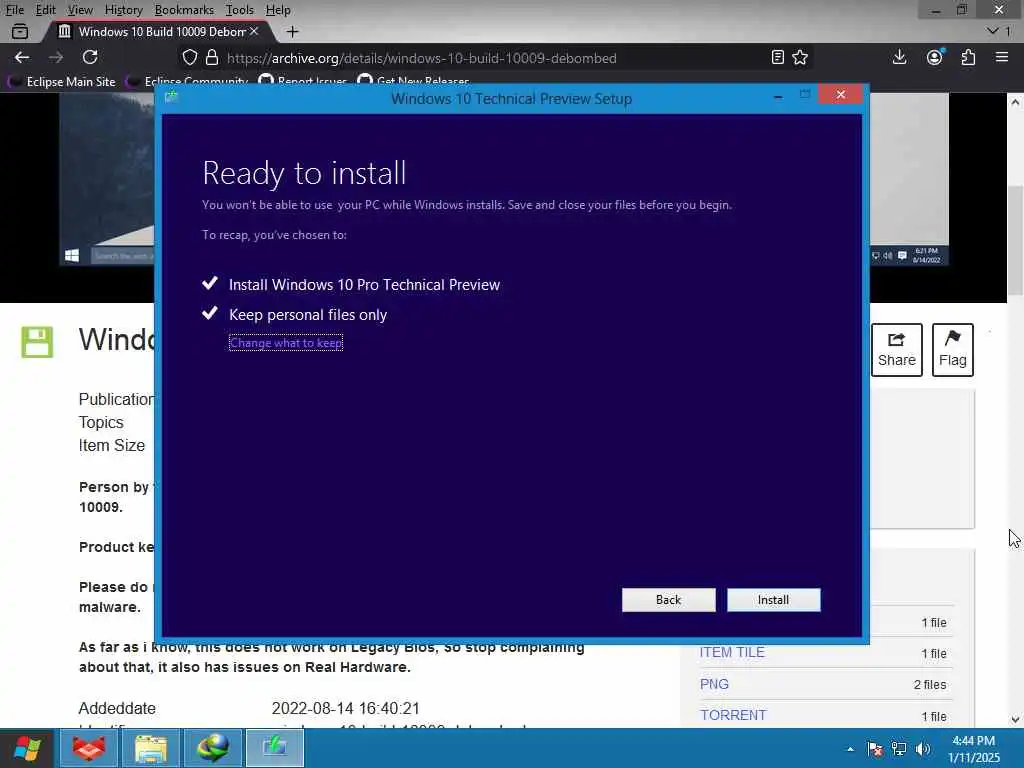Open the volume speaker tray icon

(x=923, y=749)
